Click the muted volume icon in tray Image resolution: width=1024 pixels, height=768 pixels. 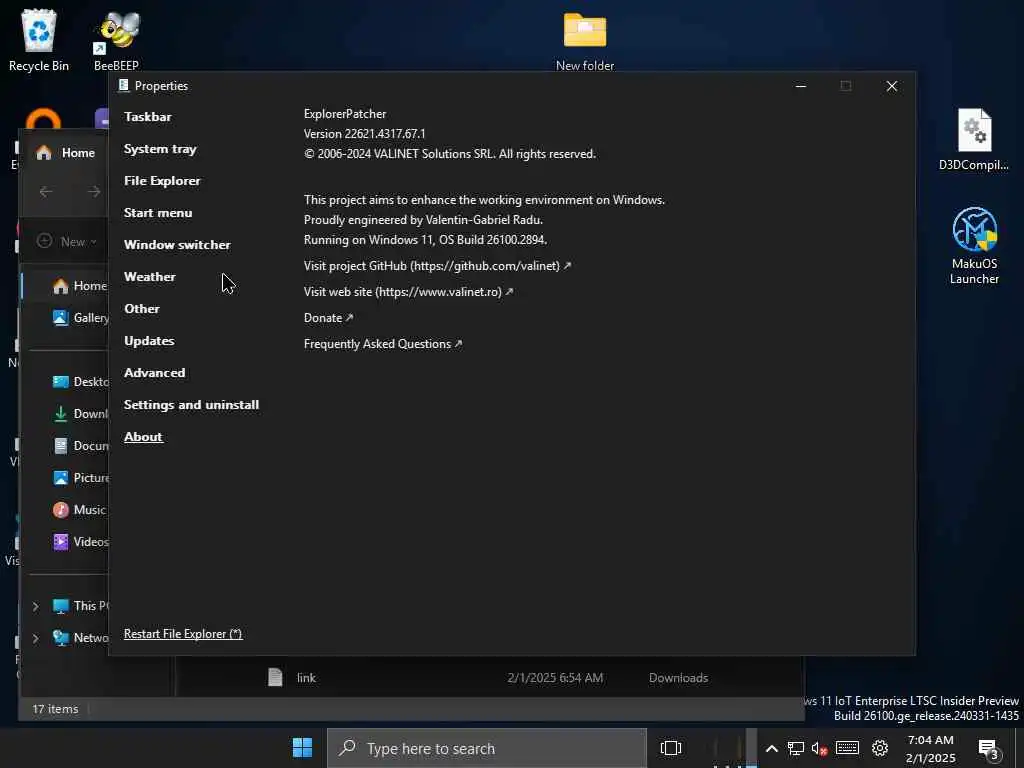[x=820, y=748]
